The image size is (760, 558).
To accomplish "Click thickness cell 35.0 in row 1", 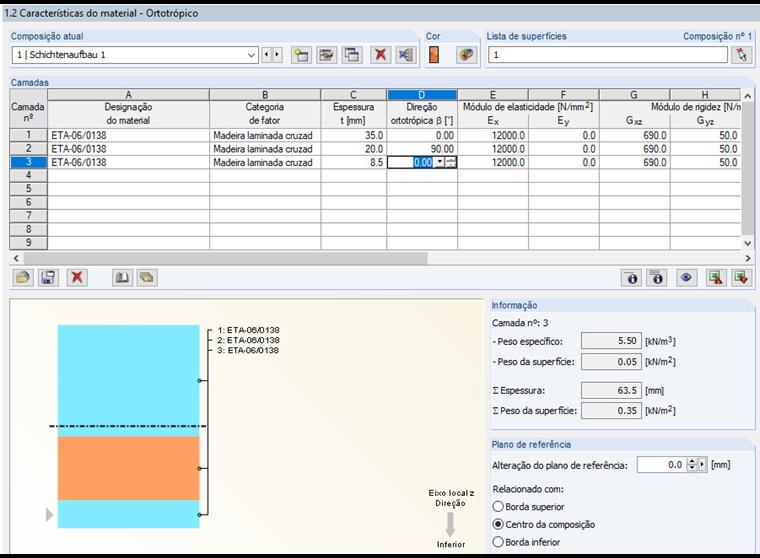I will click(x=354, y=135).
